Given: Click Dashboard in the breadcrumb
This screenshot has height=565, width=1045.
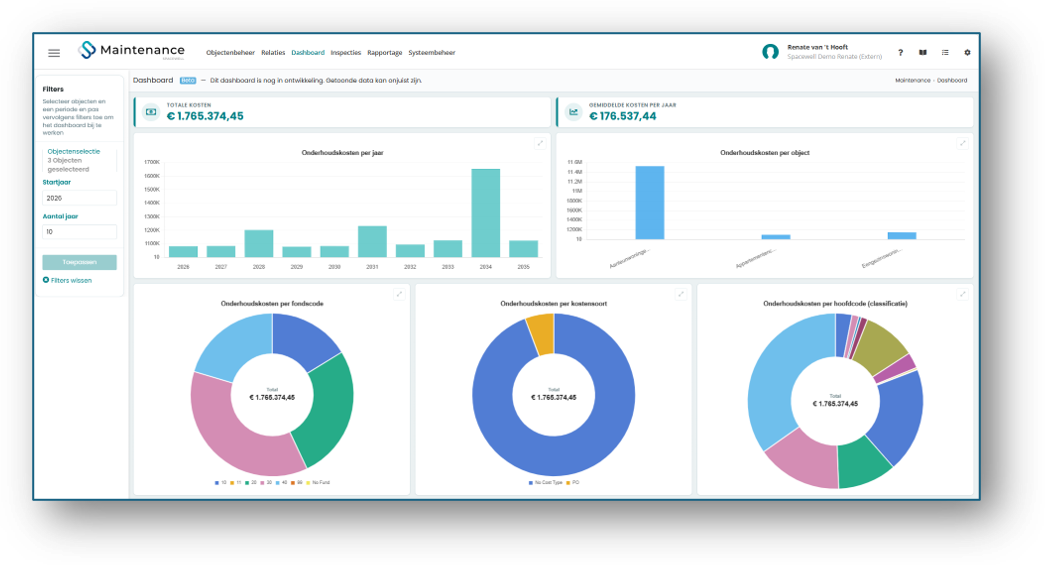Looking at the screenshot, I should point(952,81).
